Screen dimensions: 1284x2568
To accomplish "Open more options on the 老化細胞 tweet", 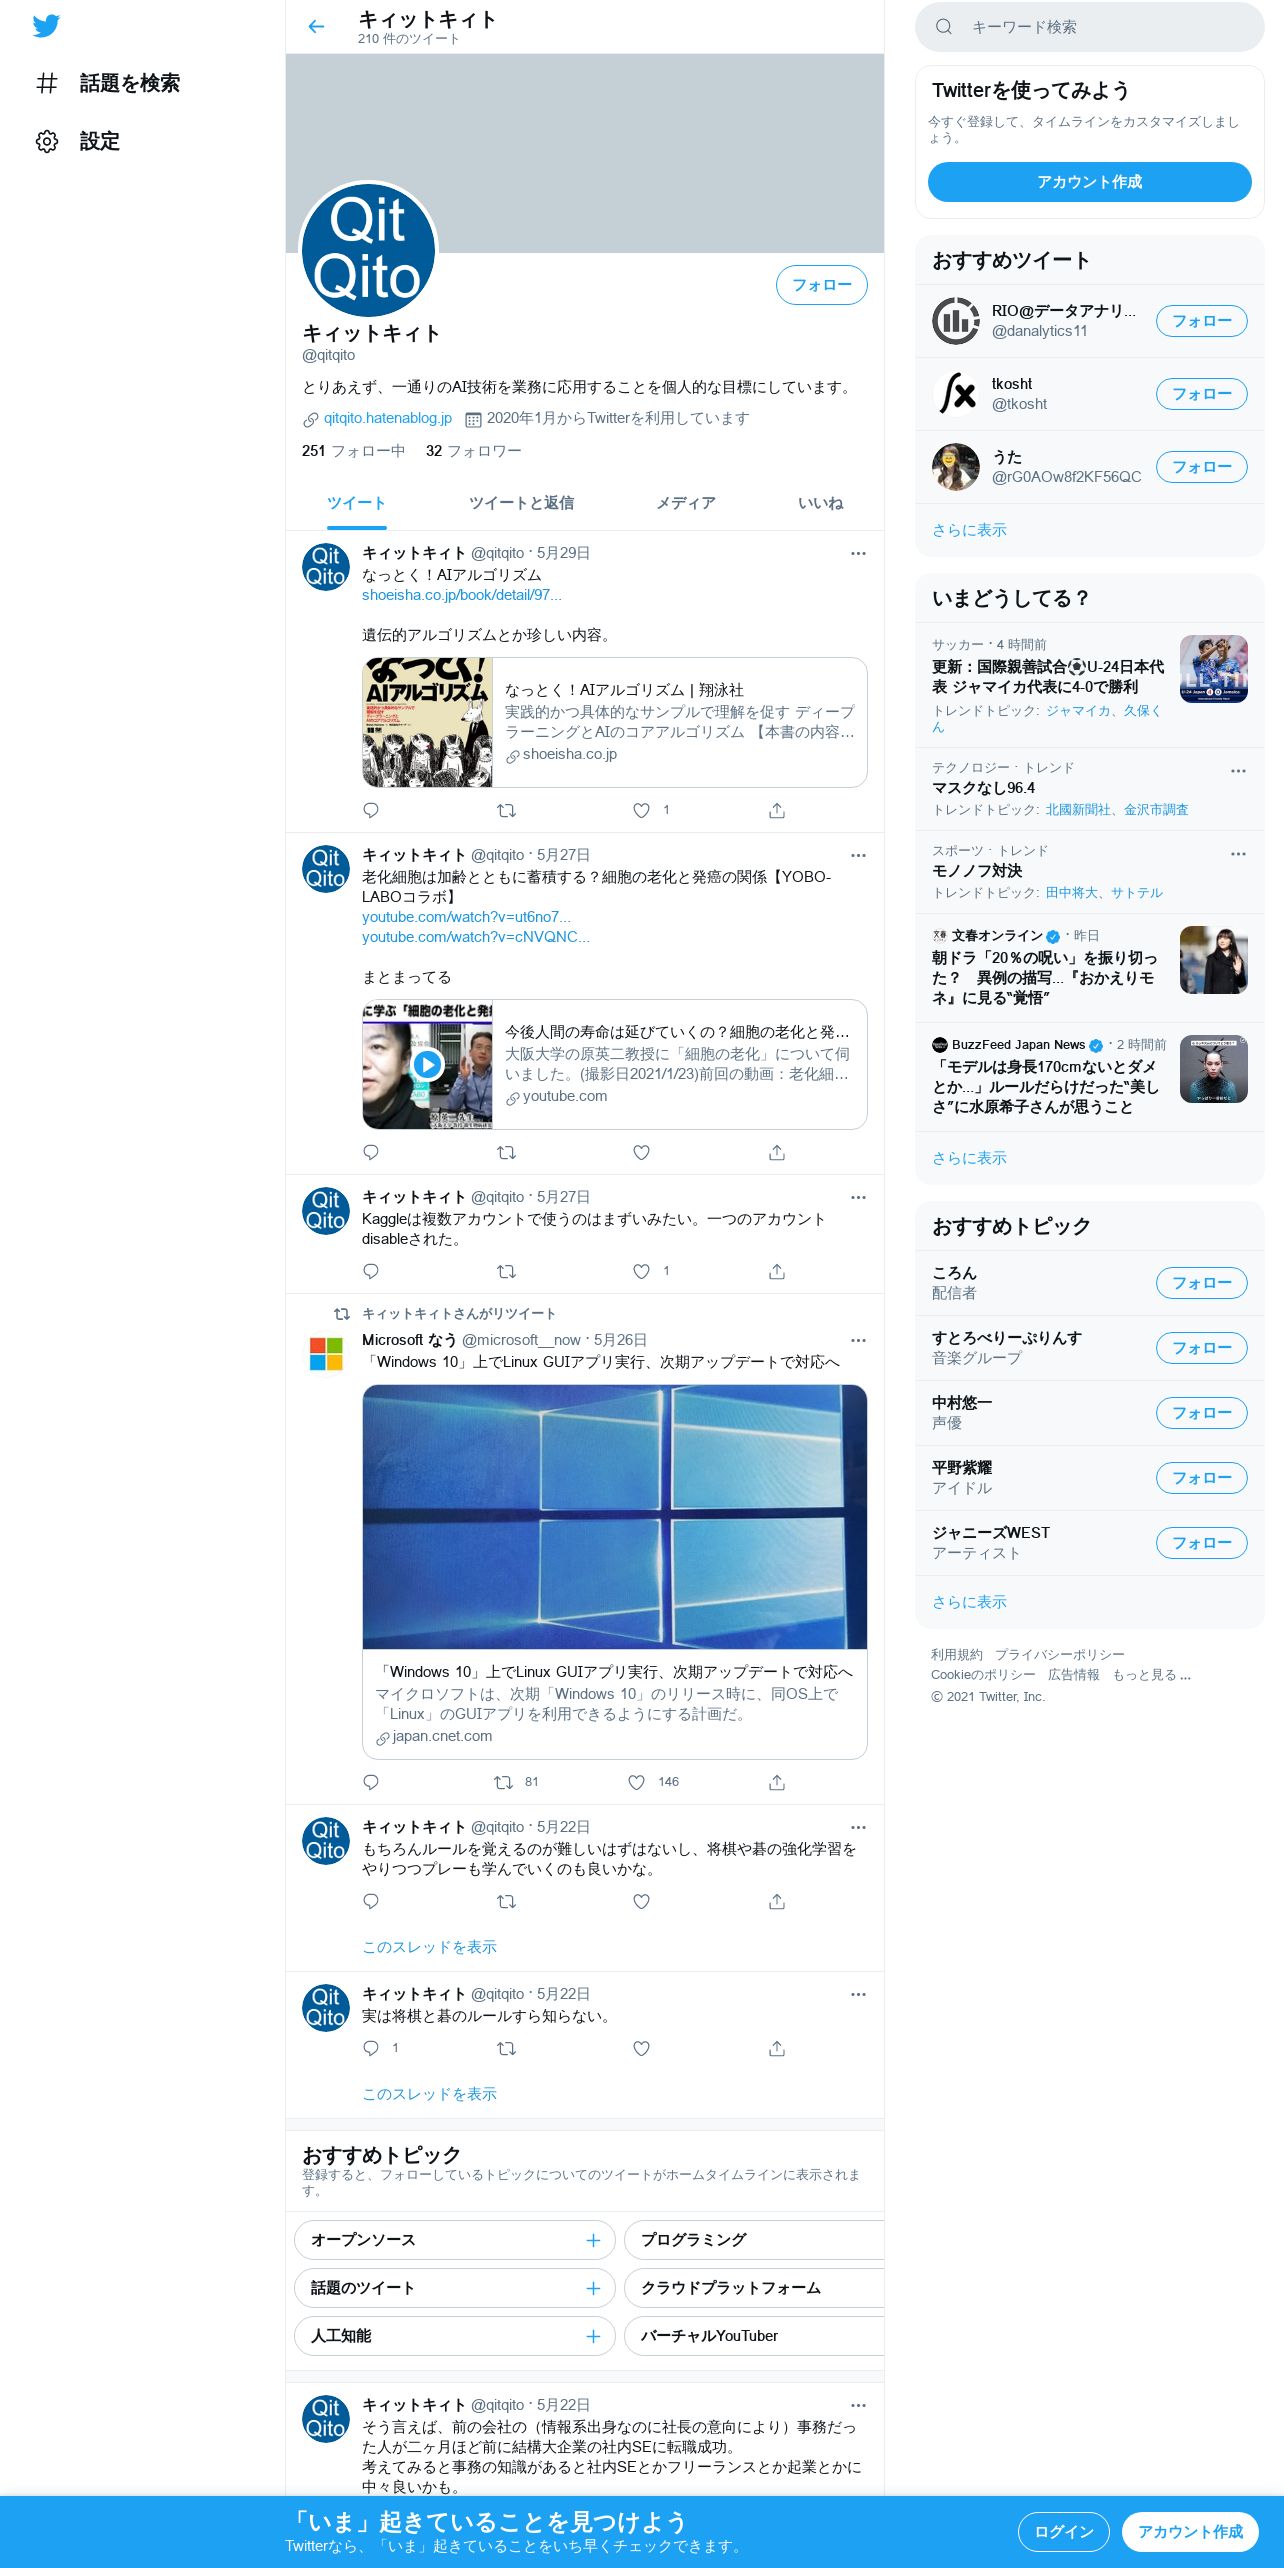I will tap(858, 855).
